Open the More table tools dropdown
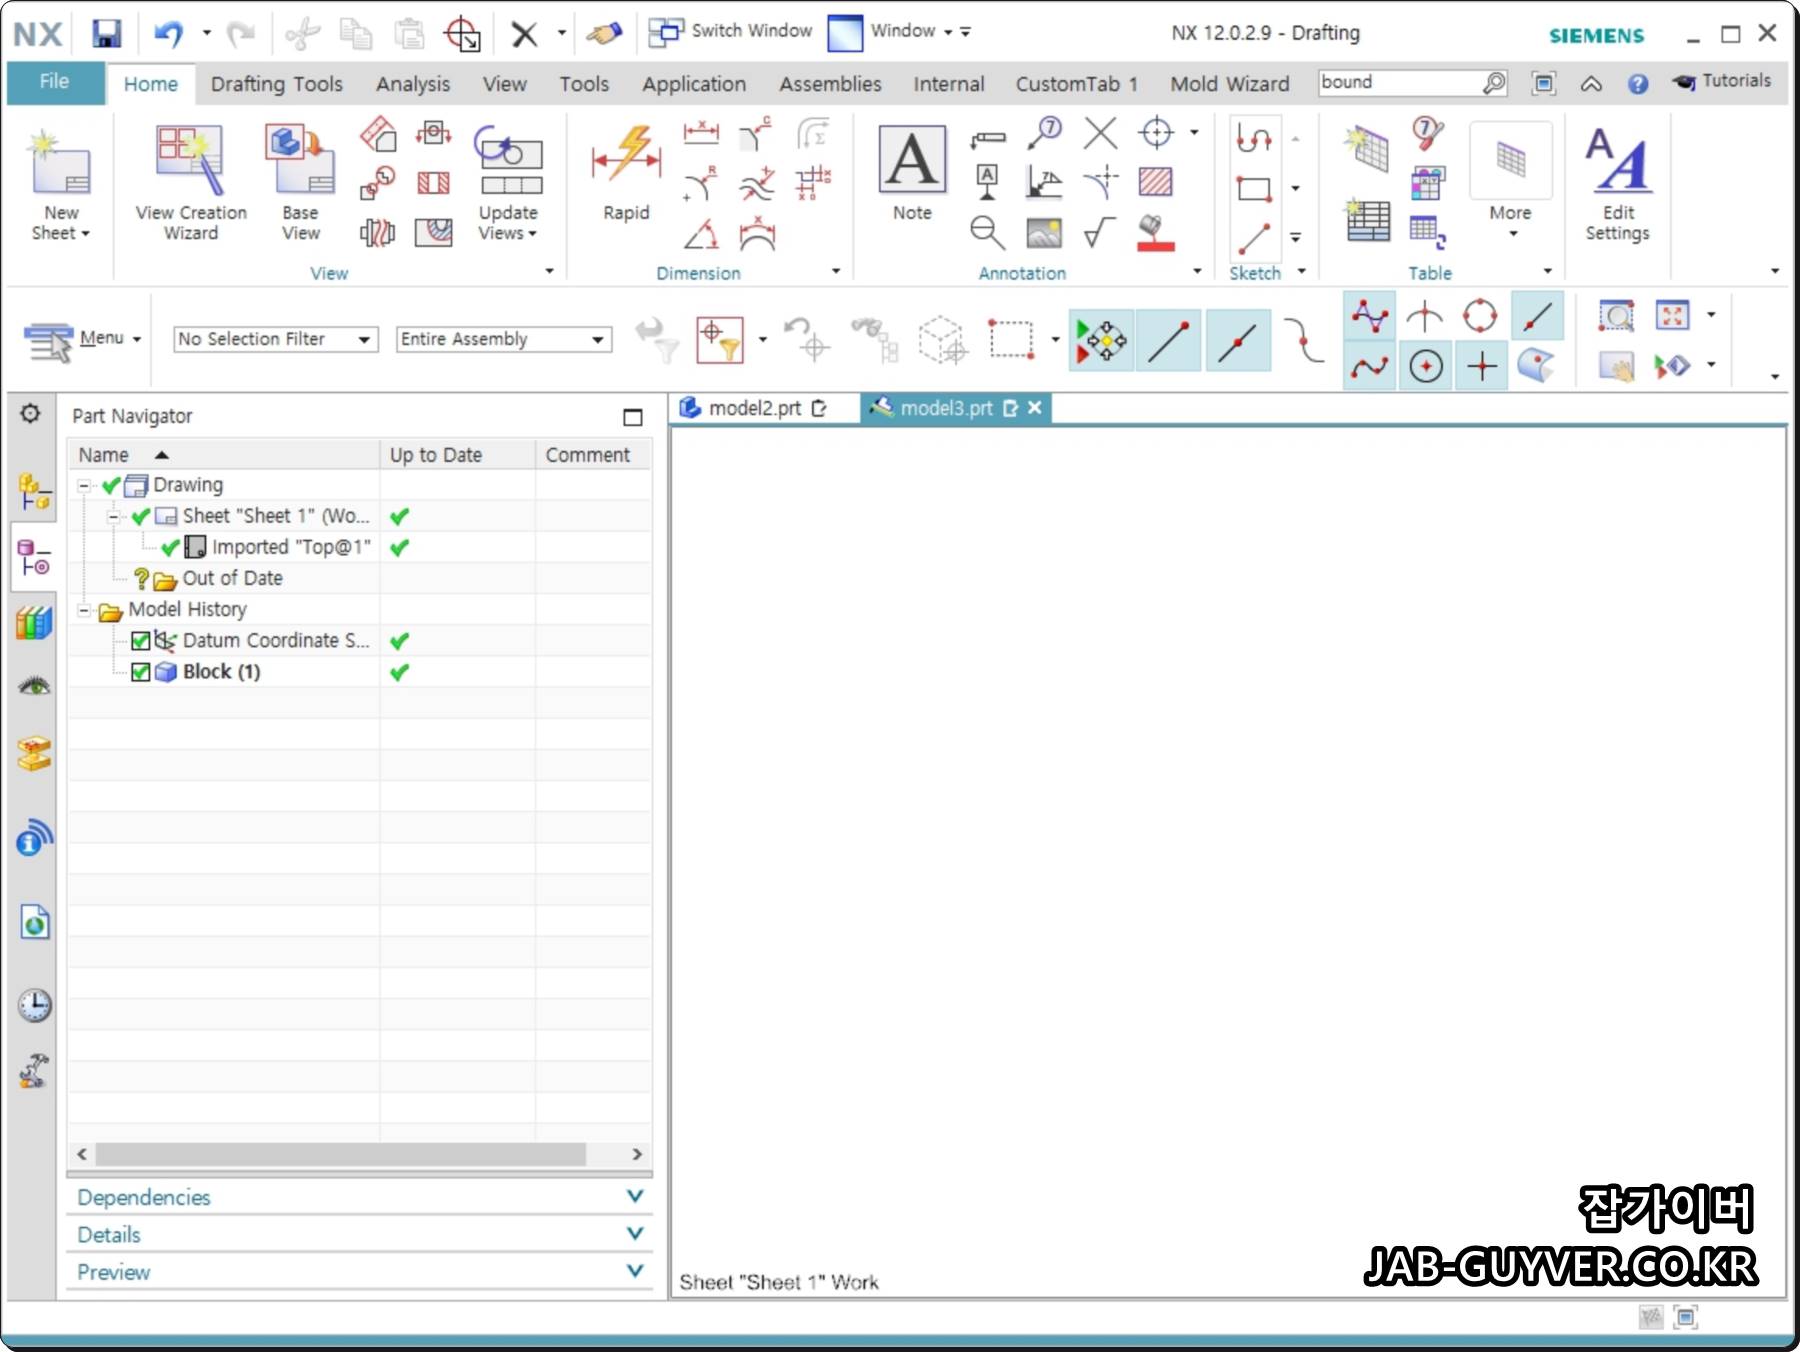This screenshot has width=1800, height=1352. [1510, 180]
